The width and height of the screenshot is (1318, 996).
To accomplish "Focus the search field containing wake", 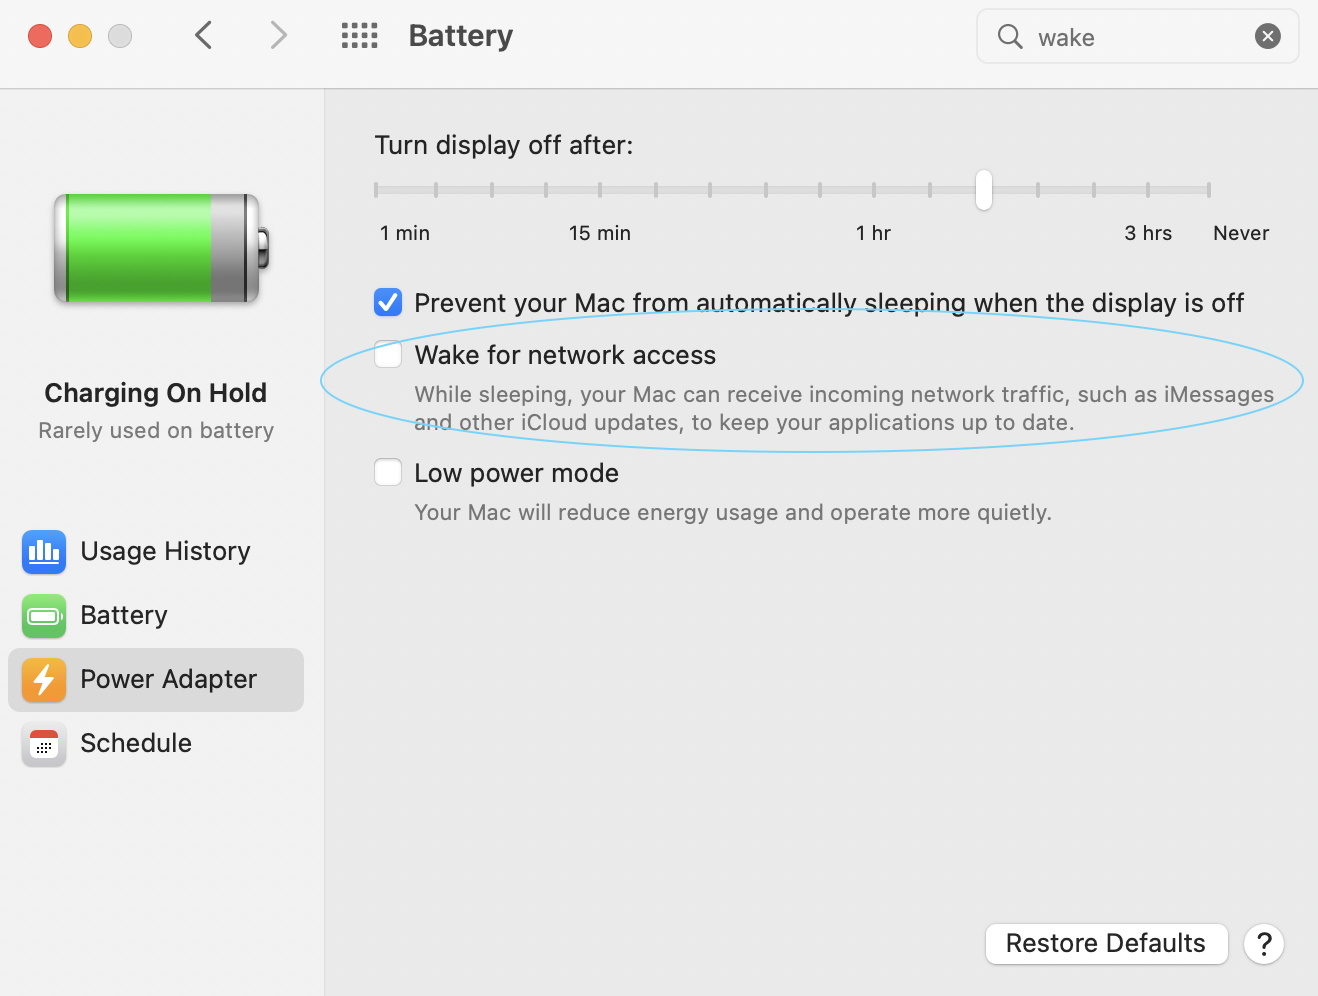I will pos(1138,37).
